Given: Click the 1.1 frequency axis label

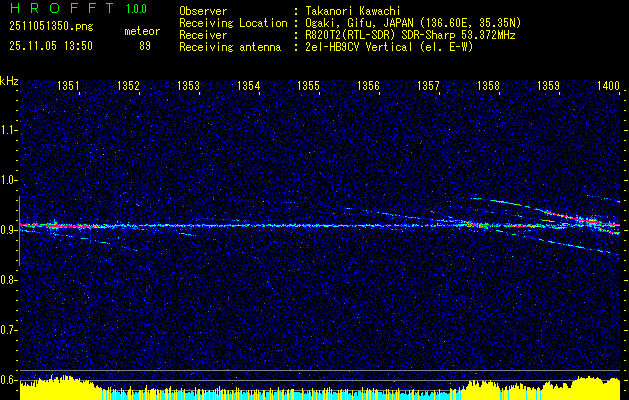Looking at the screenshot, I should [9, 129].
